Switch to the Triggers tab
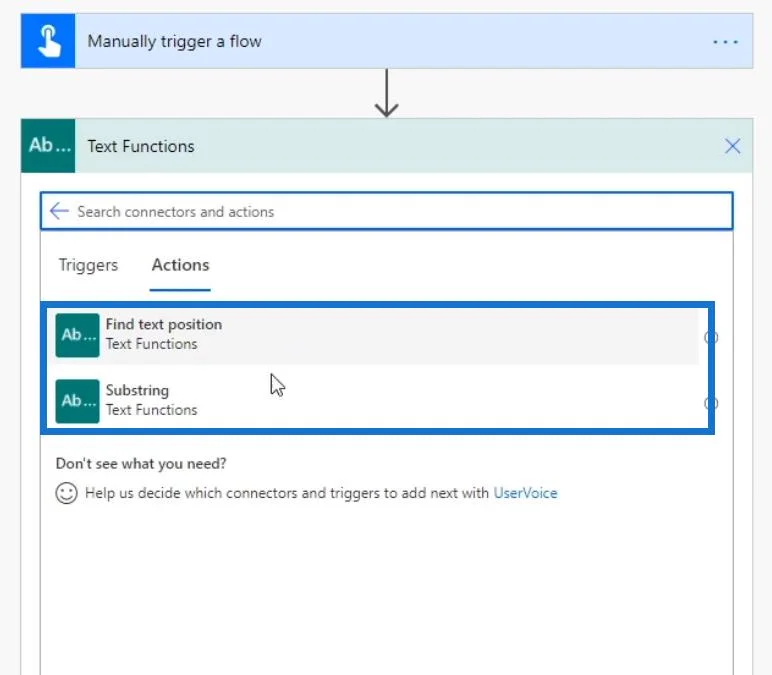The height and width of the screenshot is (675, 772). point(89,265)
